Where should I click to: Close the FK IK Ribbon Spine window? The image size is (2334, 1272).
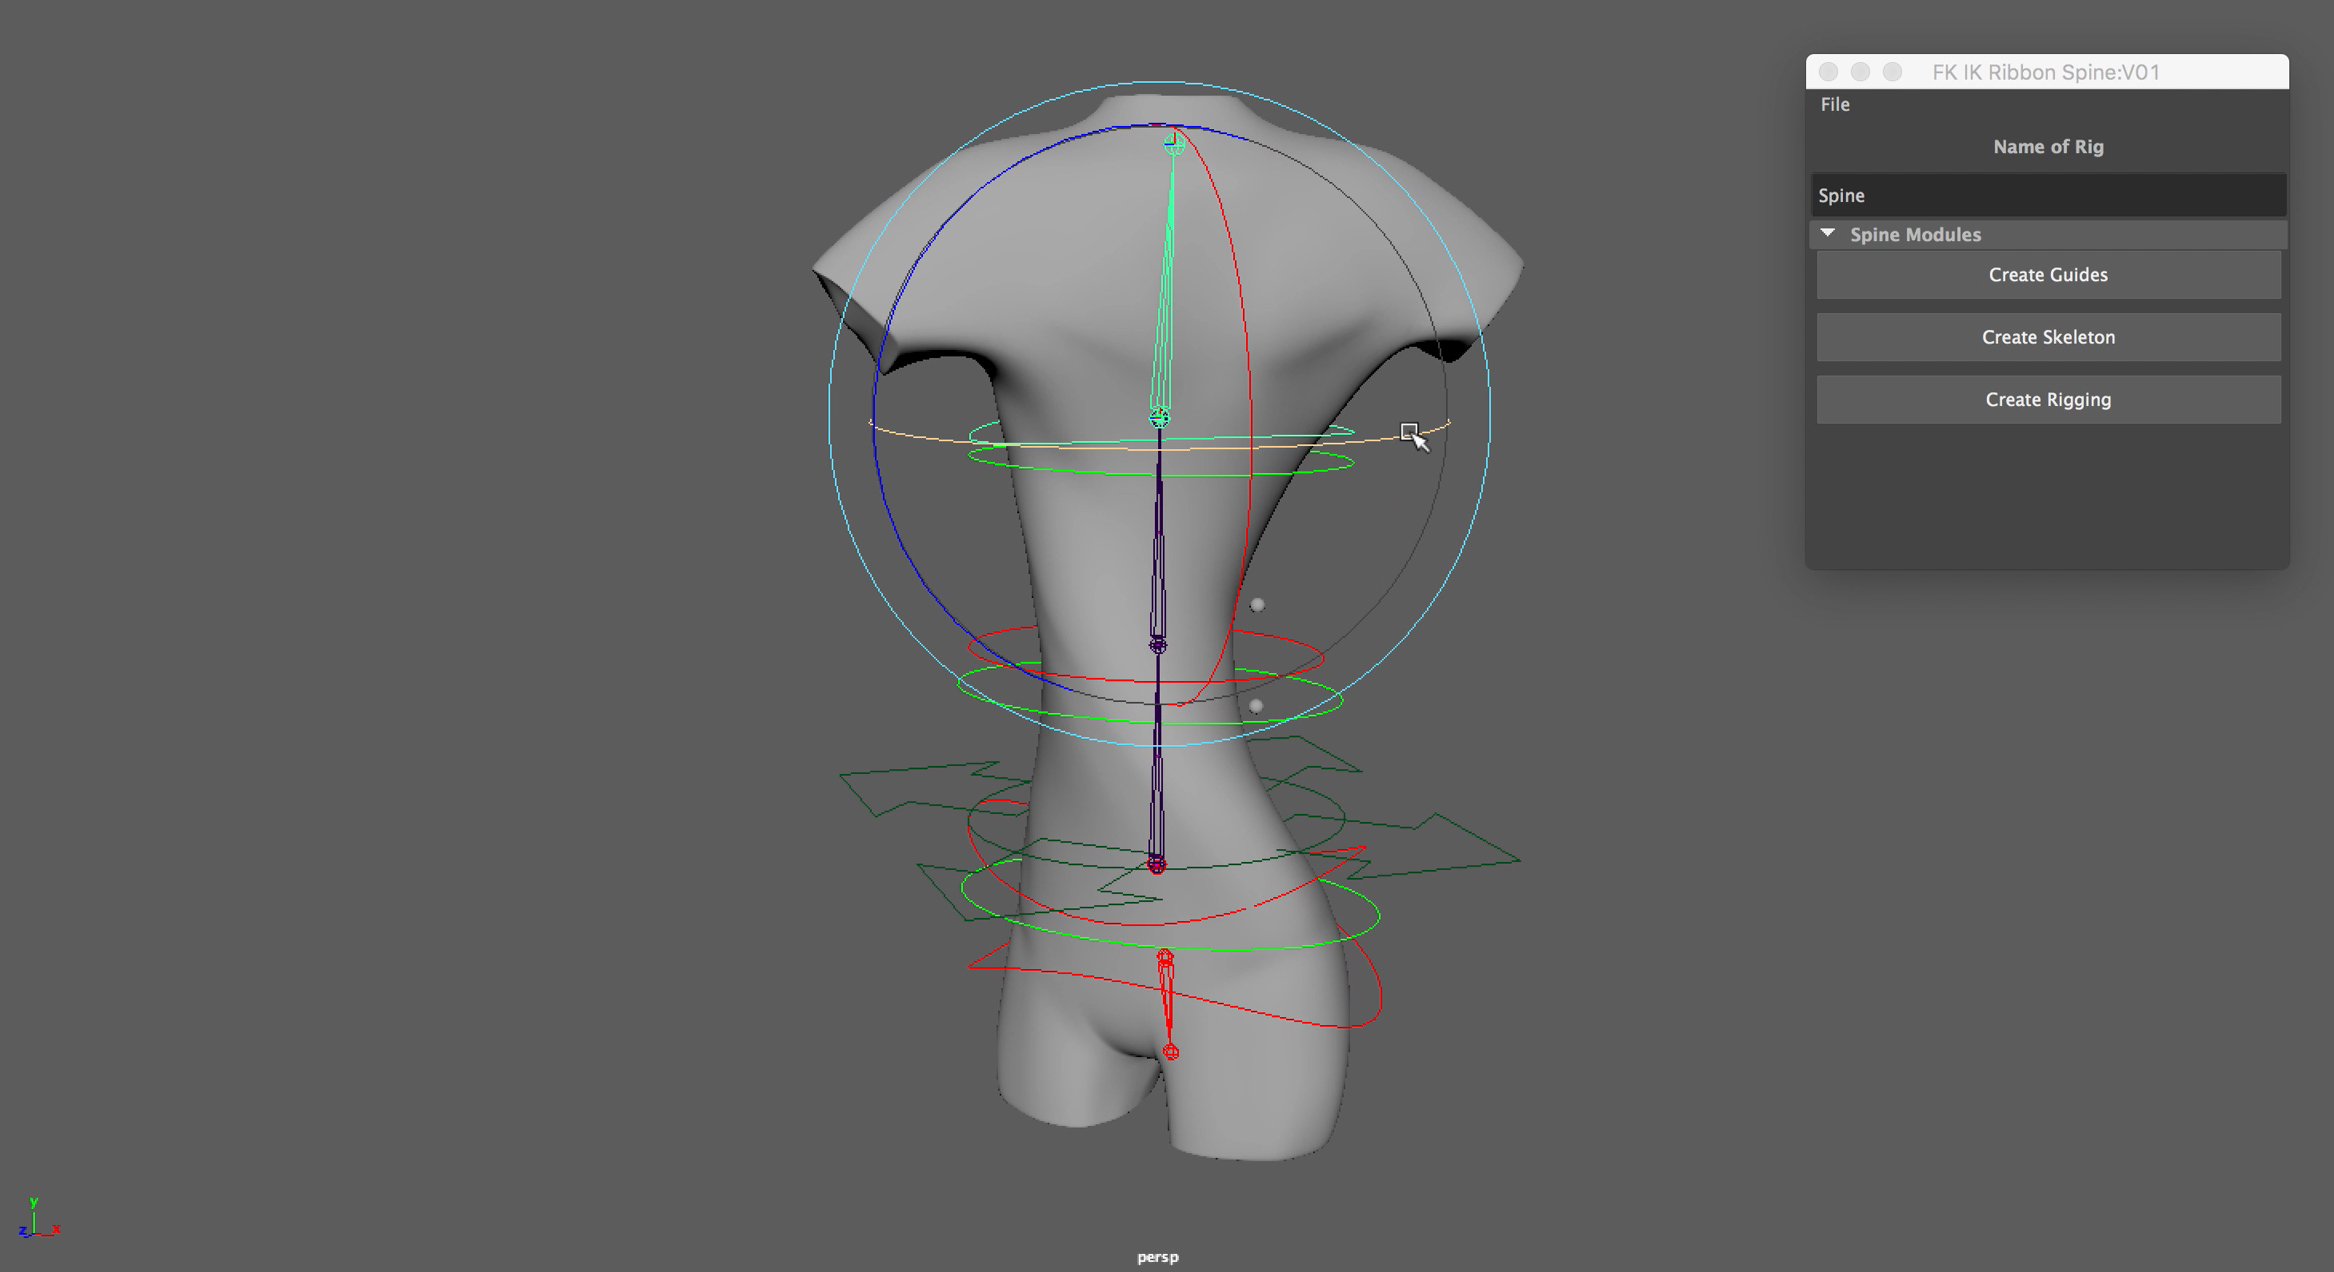pyautogui.click(x=1828, y=72)
